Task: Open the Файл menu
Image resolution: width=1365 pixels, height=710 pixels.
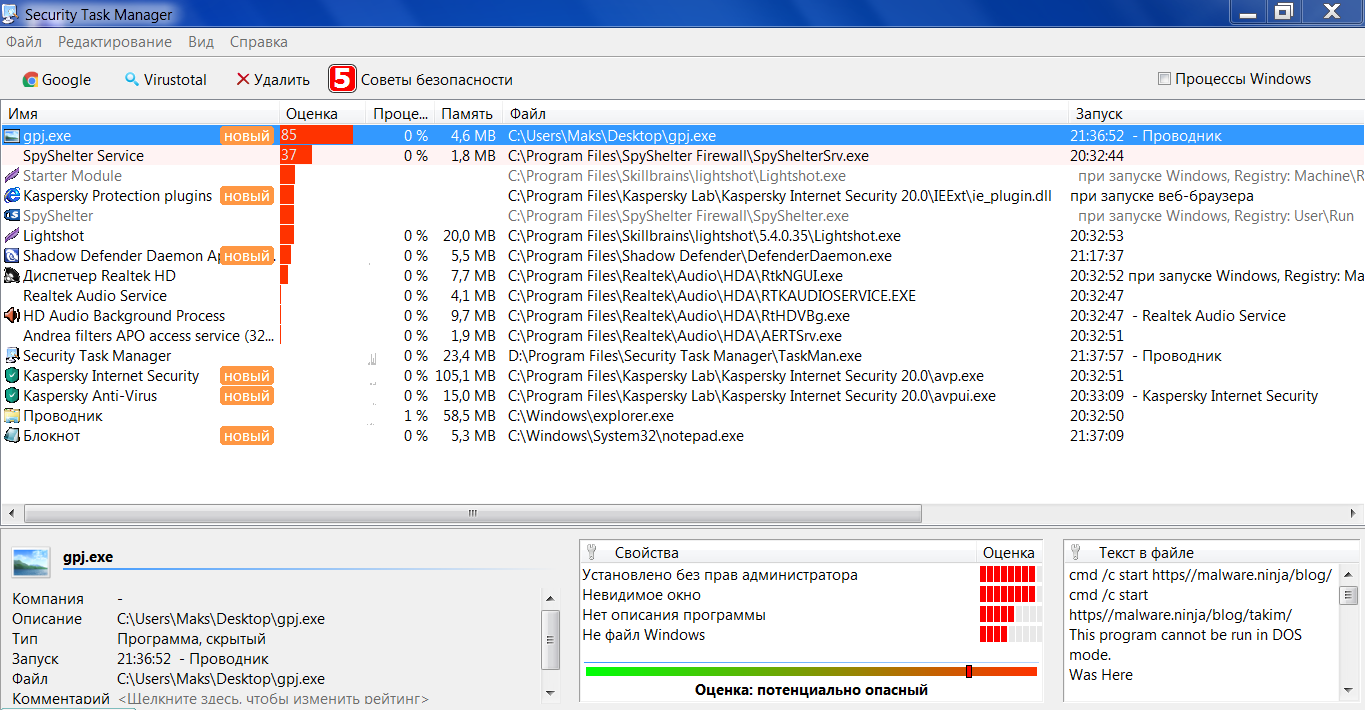Action: pyautogui.click(x=24, y=42)
